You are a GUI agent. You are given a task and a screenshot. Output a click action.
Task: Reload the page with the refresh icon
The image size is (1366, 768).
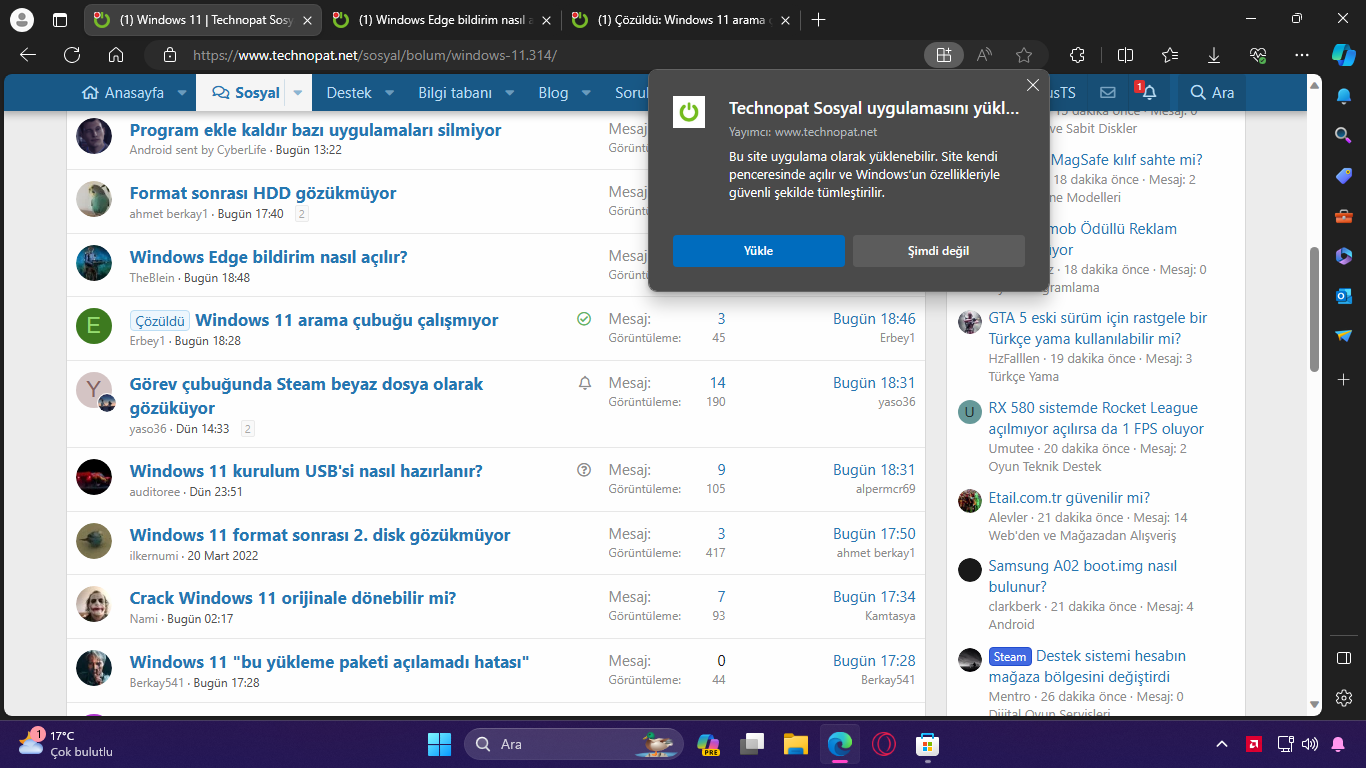[x=72, y=55]
